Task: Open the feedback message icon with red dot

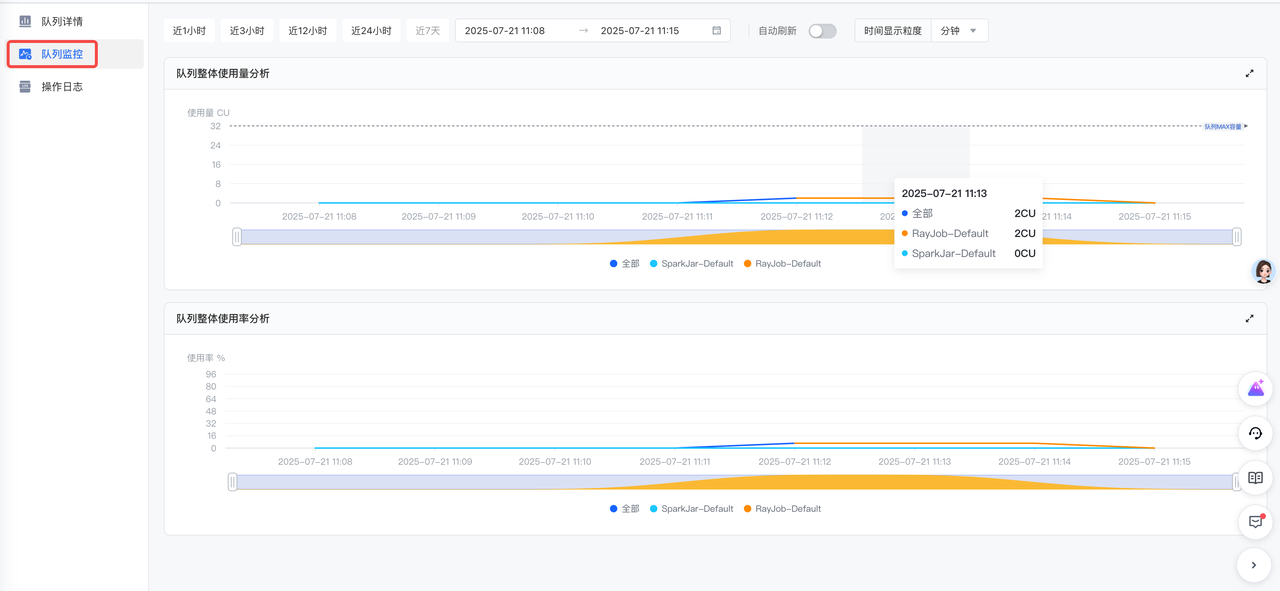Action: coord(1255,522)
